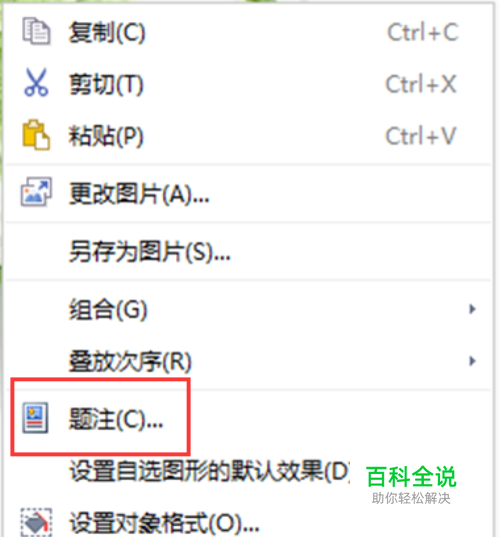Open 更改图片(A)... option
The height and width of the screenshot is (537, 500).
click(x=248, y=193)
